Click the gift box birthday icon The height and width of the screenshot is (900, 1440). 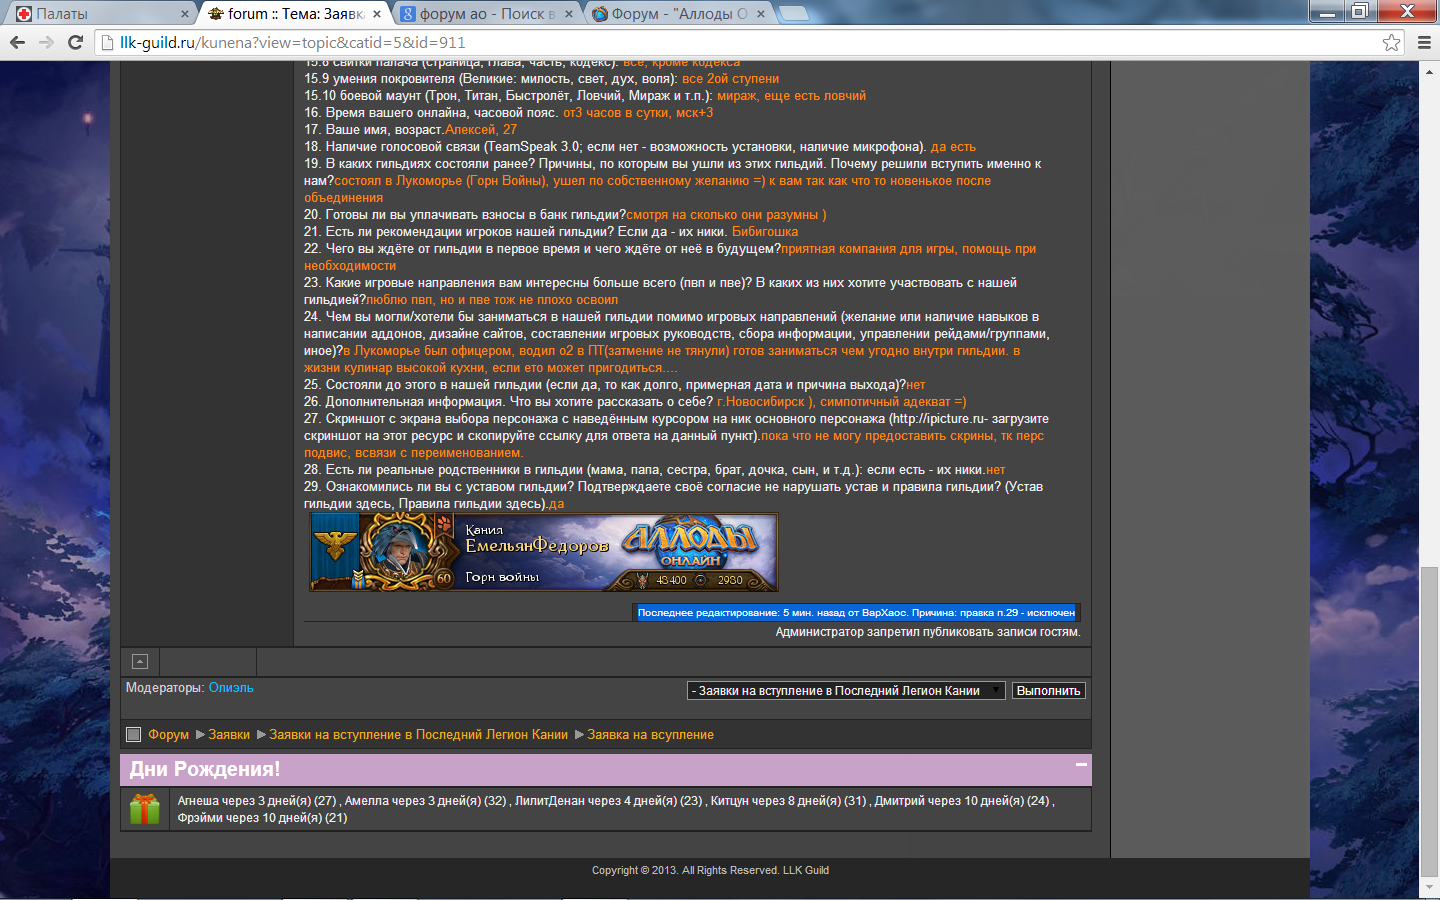coord(145,809)
